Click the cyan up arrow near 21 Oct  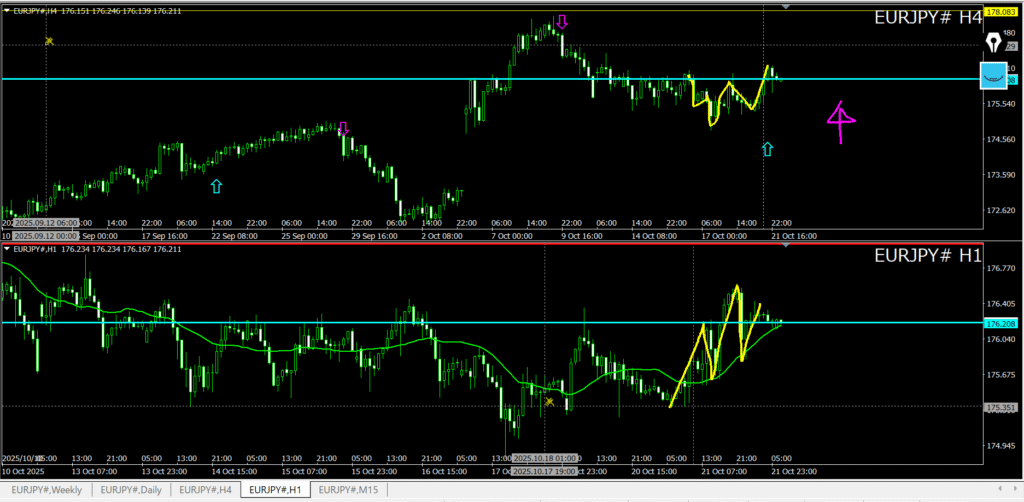tap(767, 149)
